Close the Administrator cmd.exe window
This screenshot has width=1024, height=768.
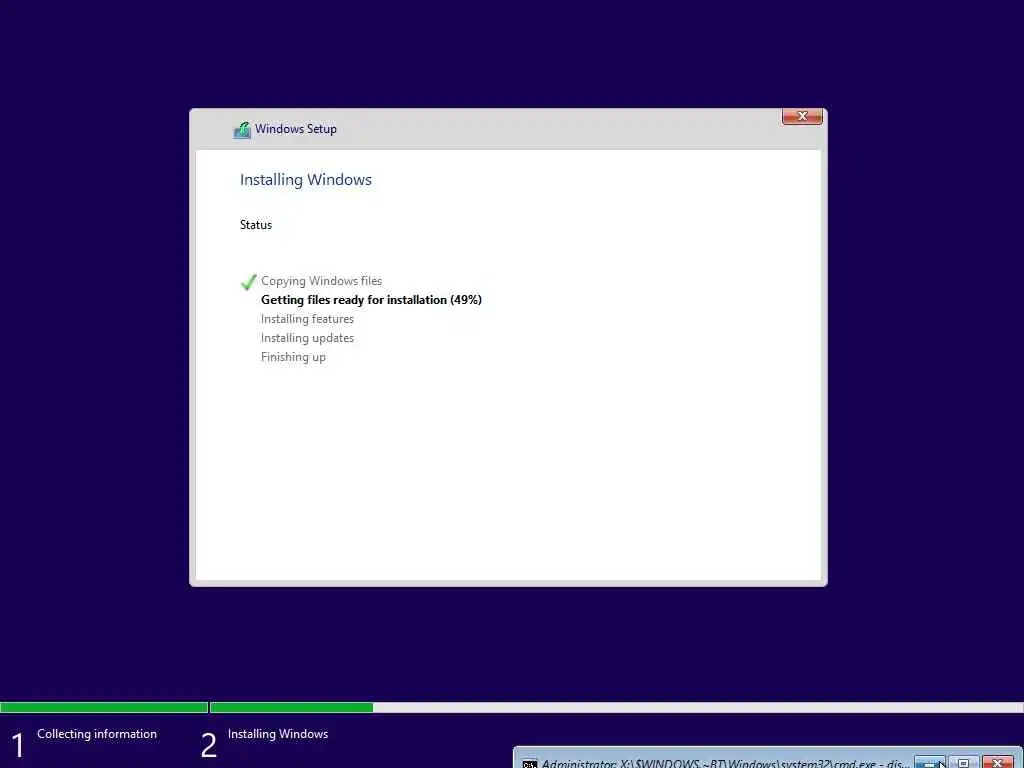[997, 762]
